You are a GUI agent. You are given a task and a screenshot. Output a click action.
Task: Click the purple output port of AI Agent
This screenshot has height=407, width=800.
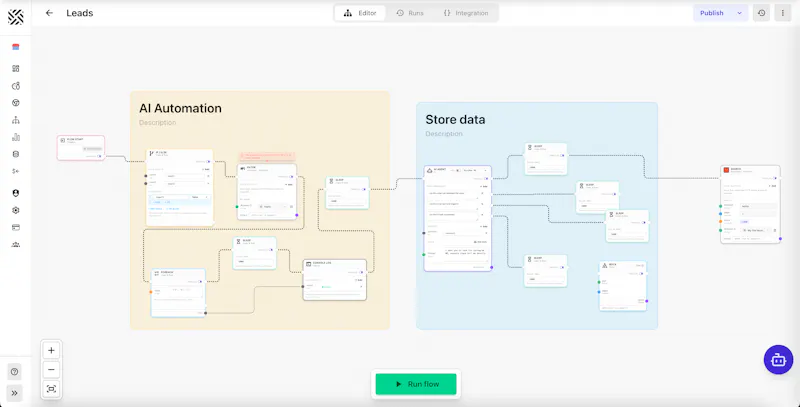tap(491, 267)
